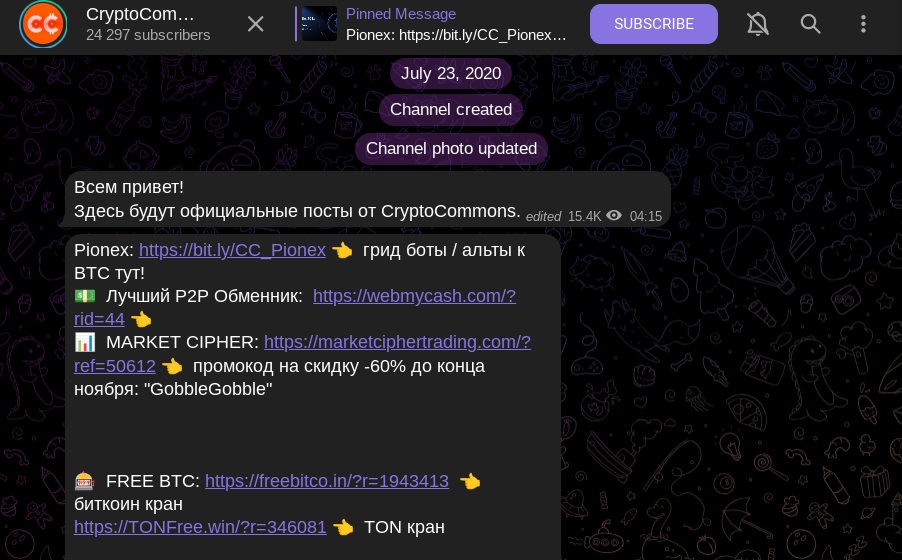Open the three-dot more options menu
Image resolution: width=902 pixels, height=560 pixels.
864,24
